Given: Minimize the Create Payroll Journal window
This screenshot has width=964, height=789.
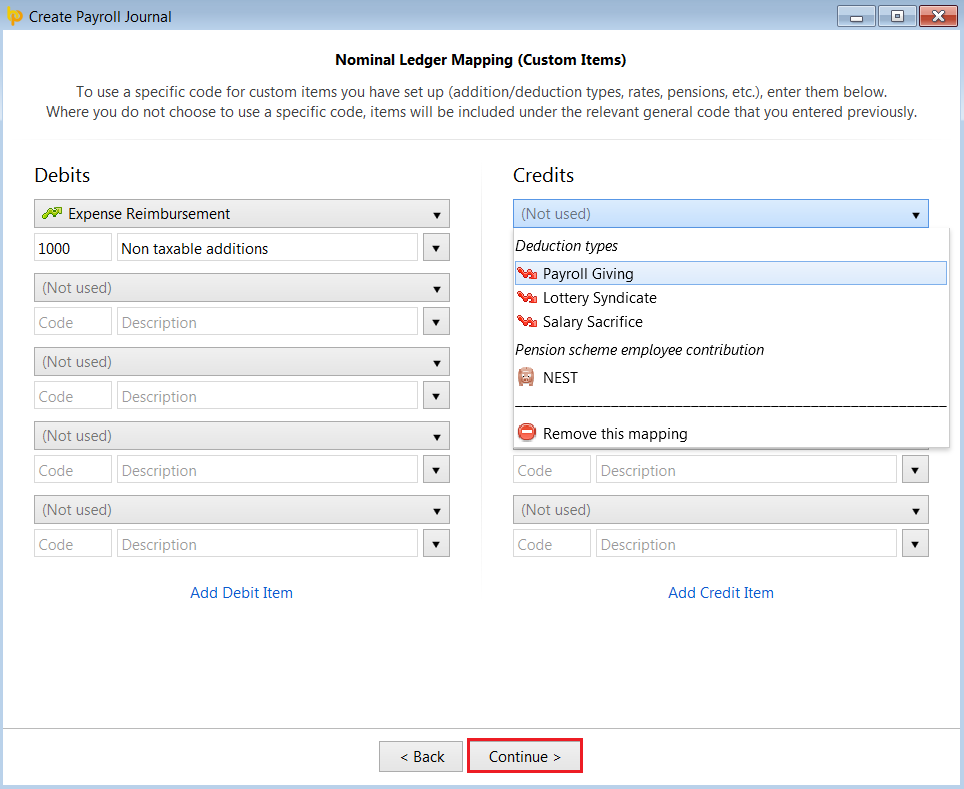Looking at the screenshot, I should (x=856, y=16).
